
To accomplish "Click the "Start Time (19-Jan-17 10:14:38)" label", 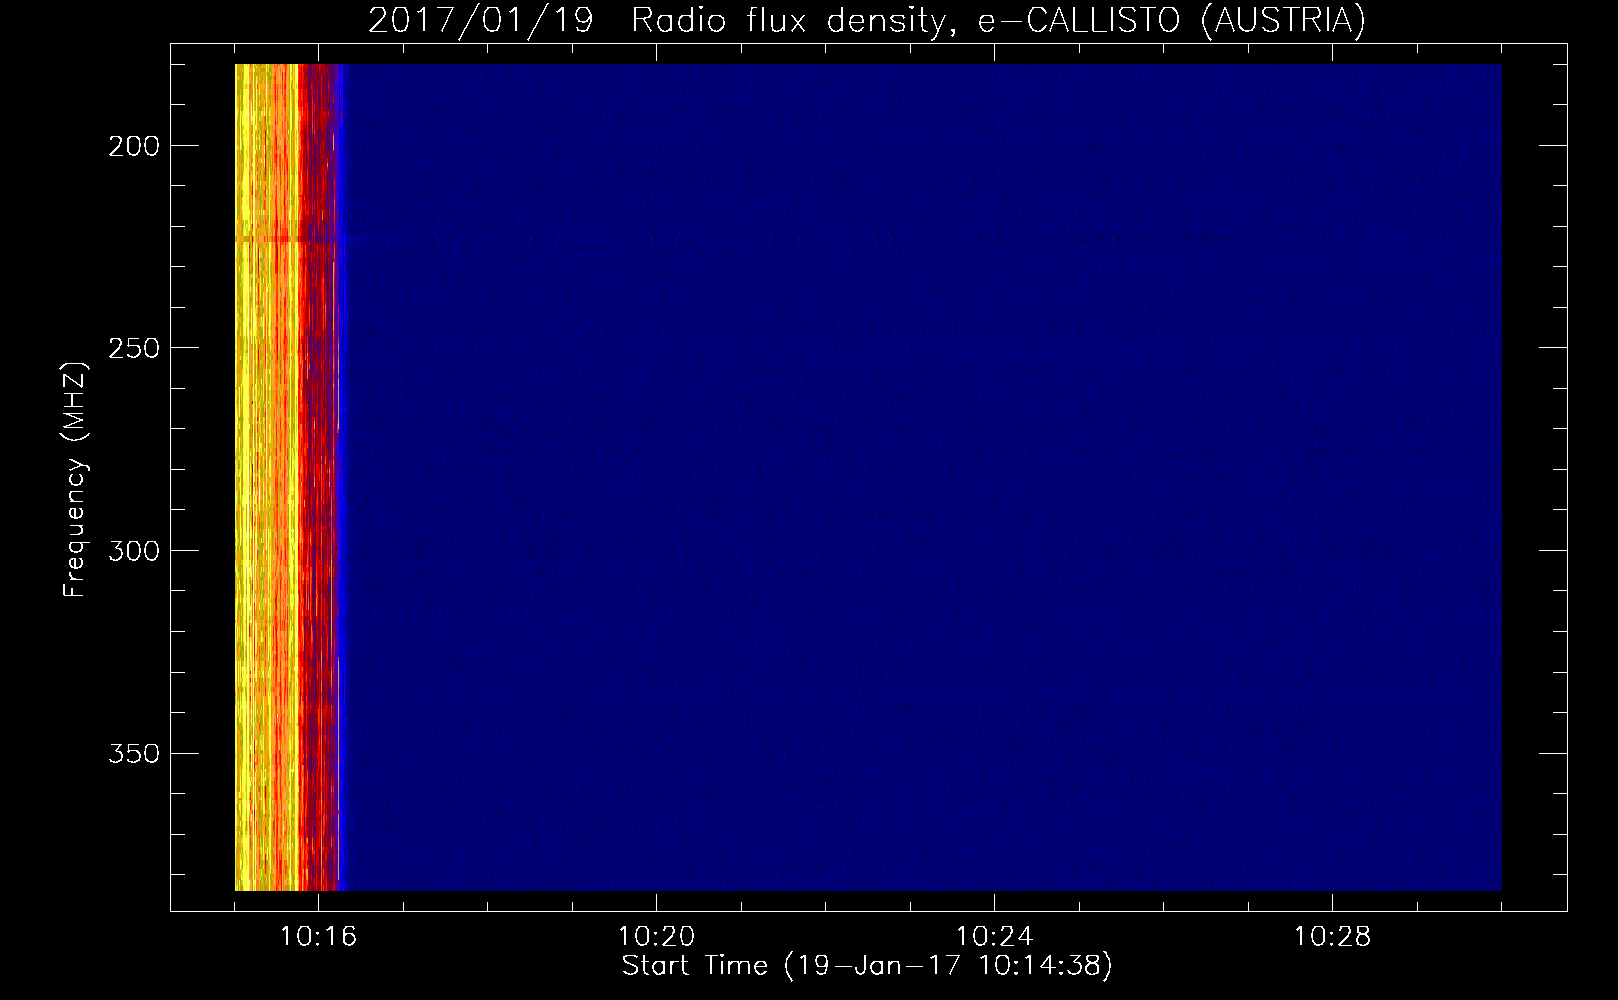I will [x=867, y=966].
